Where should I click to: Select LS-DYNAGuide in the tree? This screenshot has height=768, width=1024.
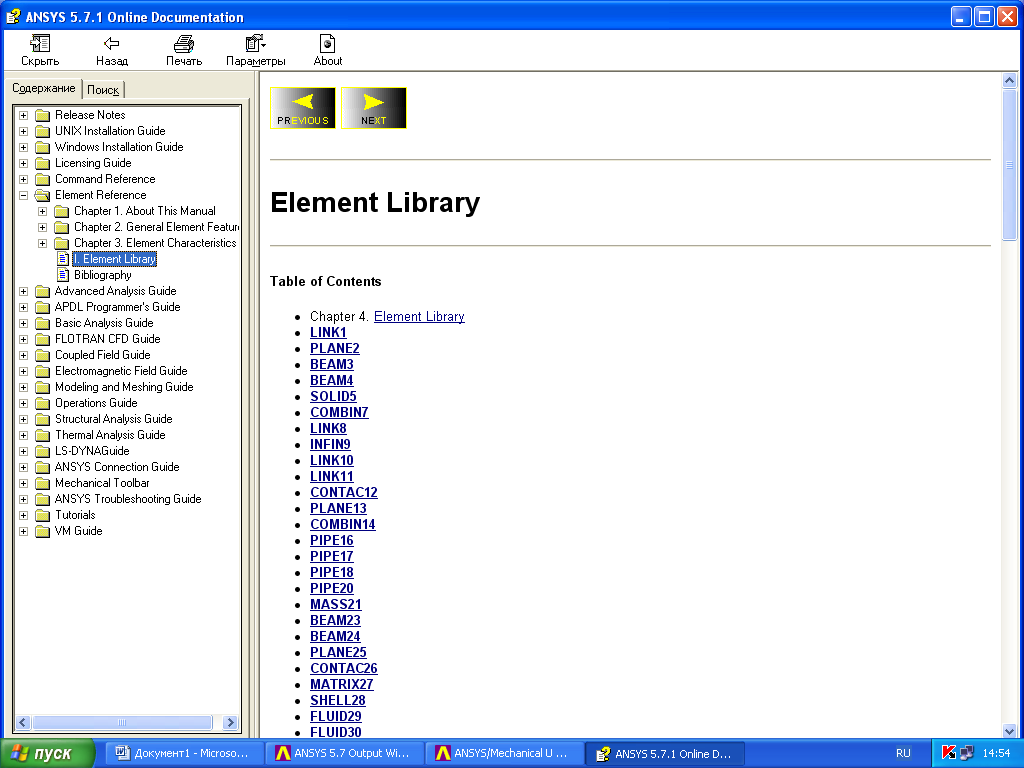pyautogui.click(x=92, y=451)
